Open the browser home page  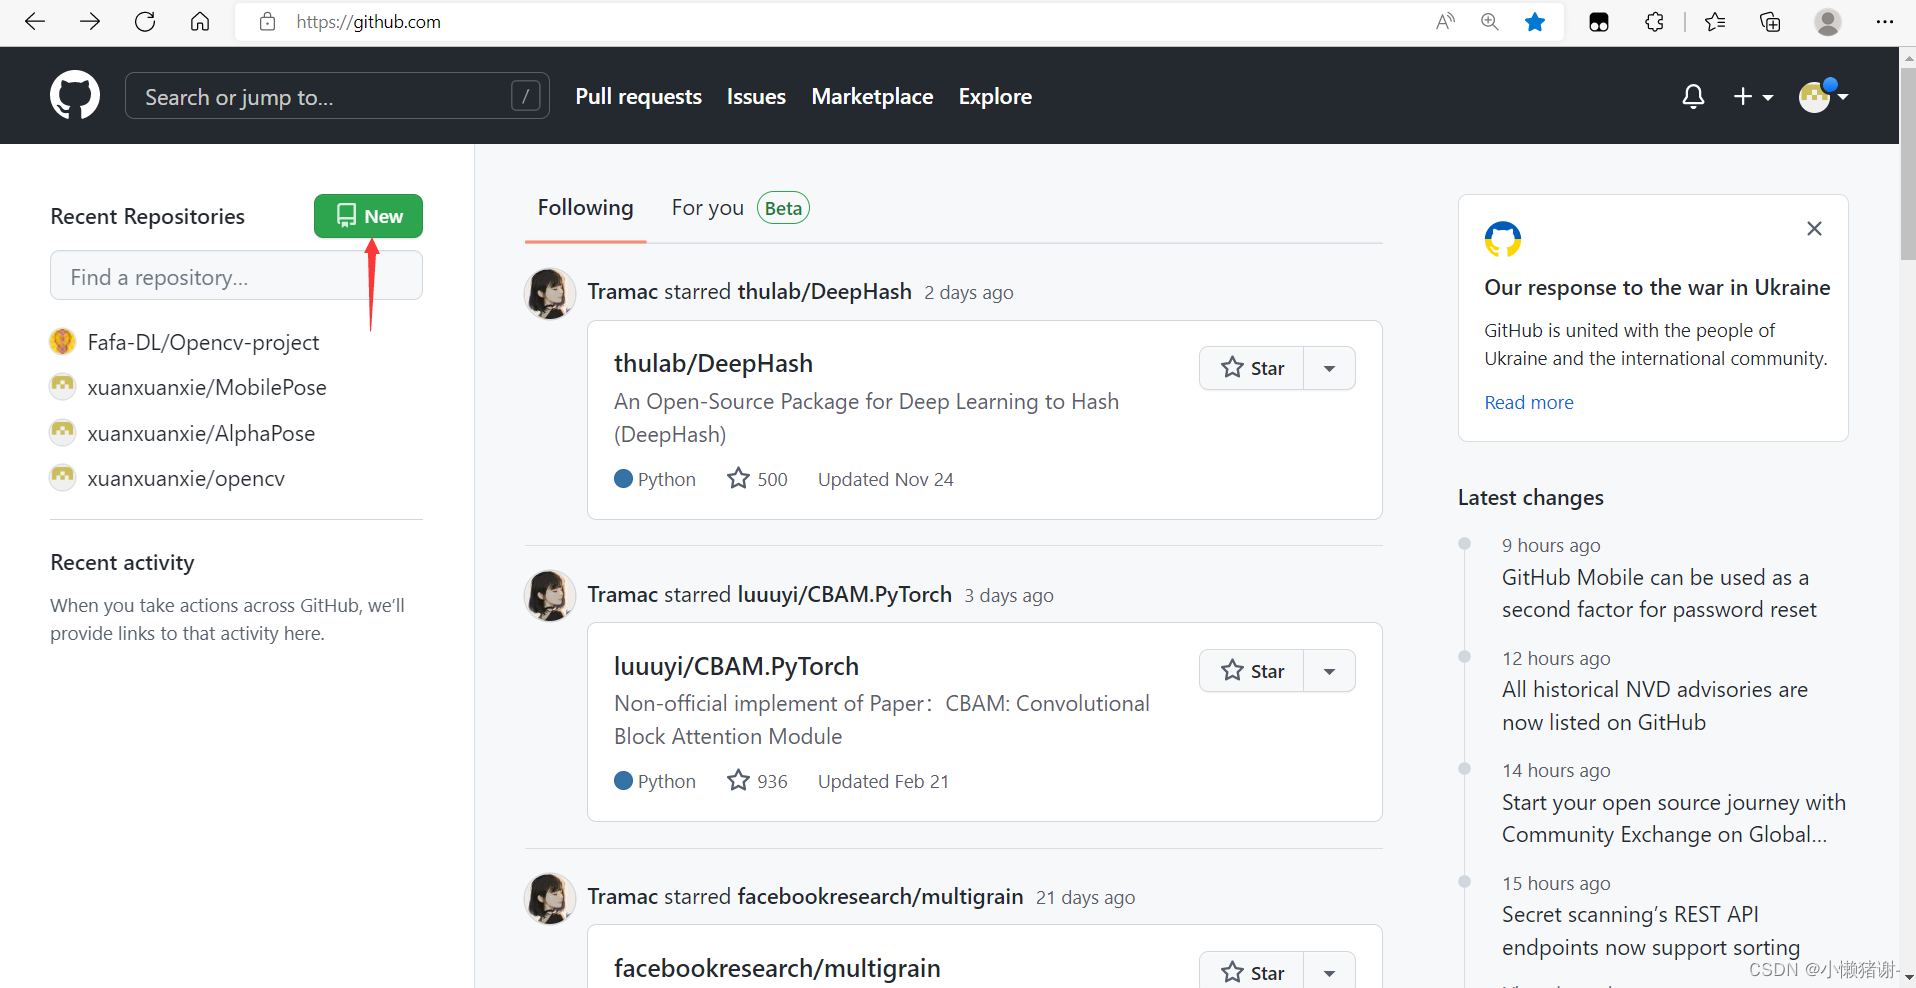[x=200, y=21]
